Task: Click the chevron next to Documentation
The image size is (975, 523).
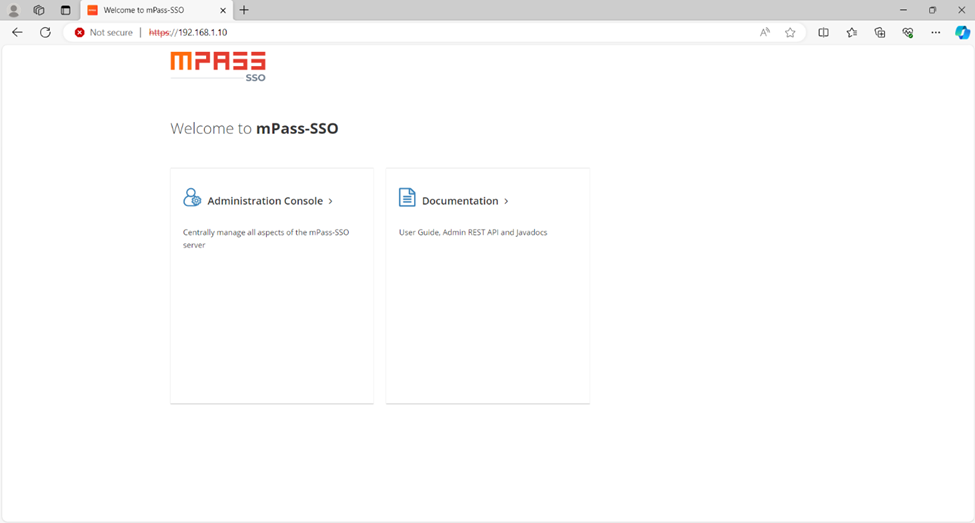Action: [x=506, y=201]
